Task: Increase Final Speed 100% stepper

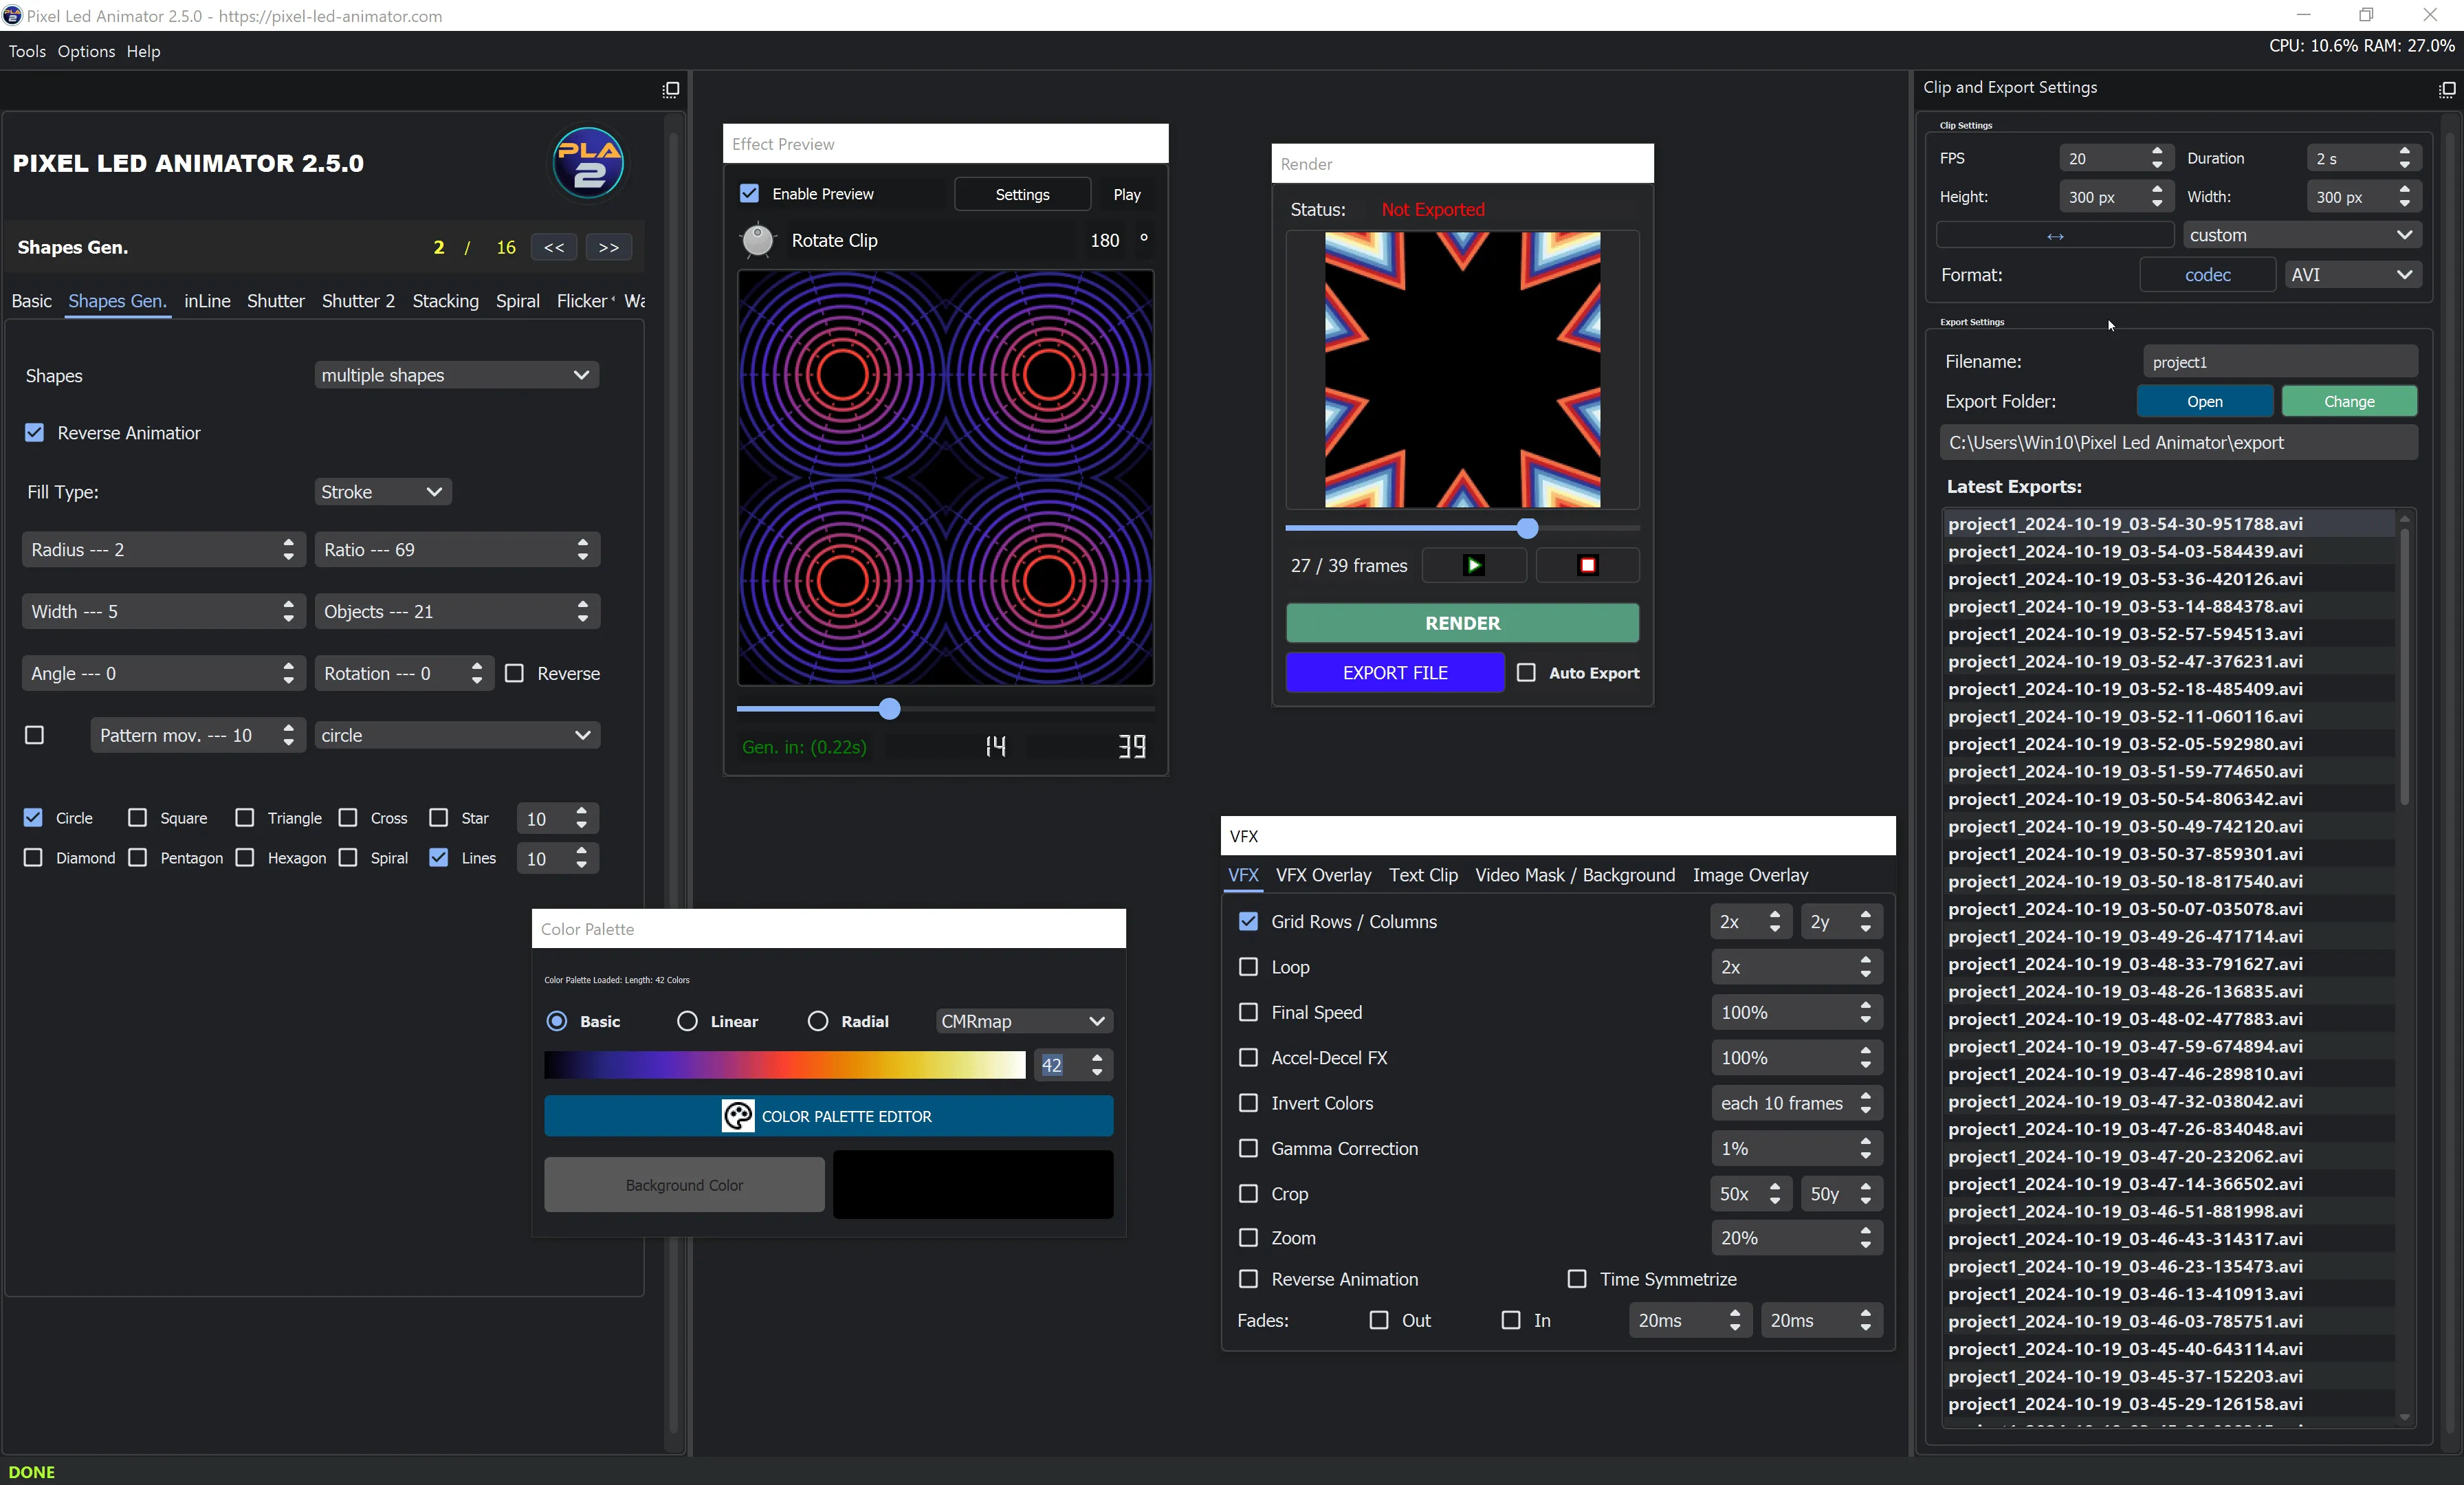Action: click(1865, 1005)
